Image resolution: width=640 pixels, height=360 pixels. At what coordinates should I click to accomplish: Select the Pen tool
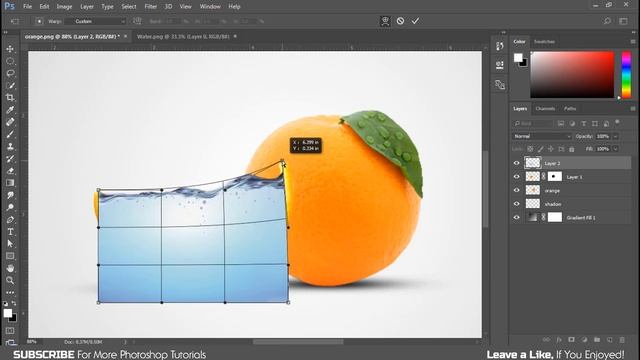coord(10,220)
